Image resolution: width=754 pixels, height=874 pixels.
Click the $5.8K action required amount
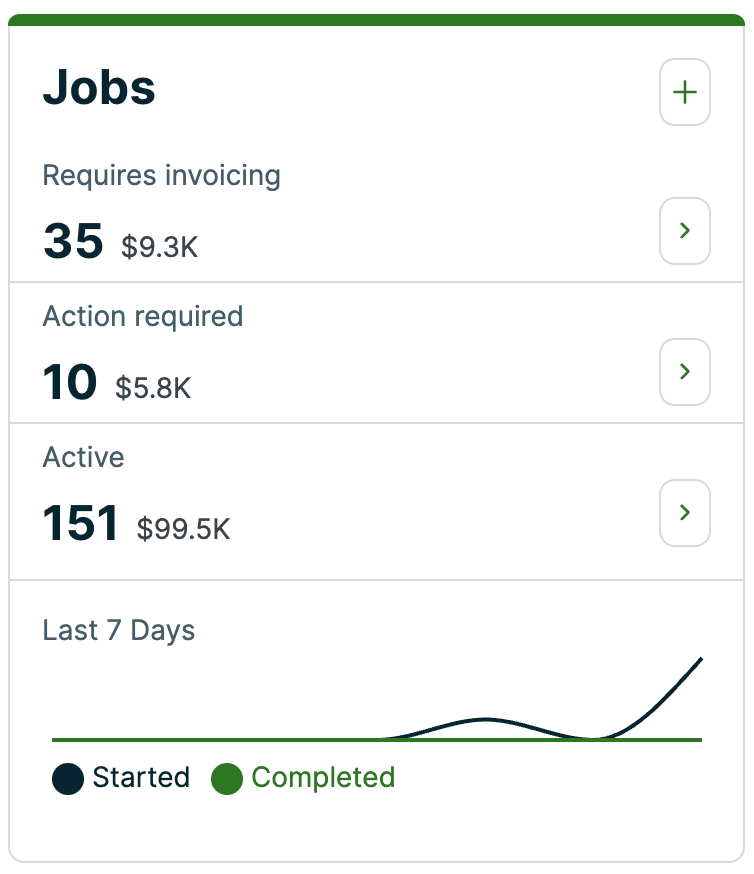coord(153,387)
